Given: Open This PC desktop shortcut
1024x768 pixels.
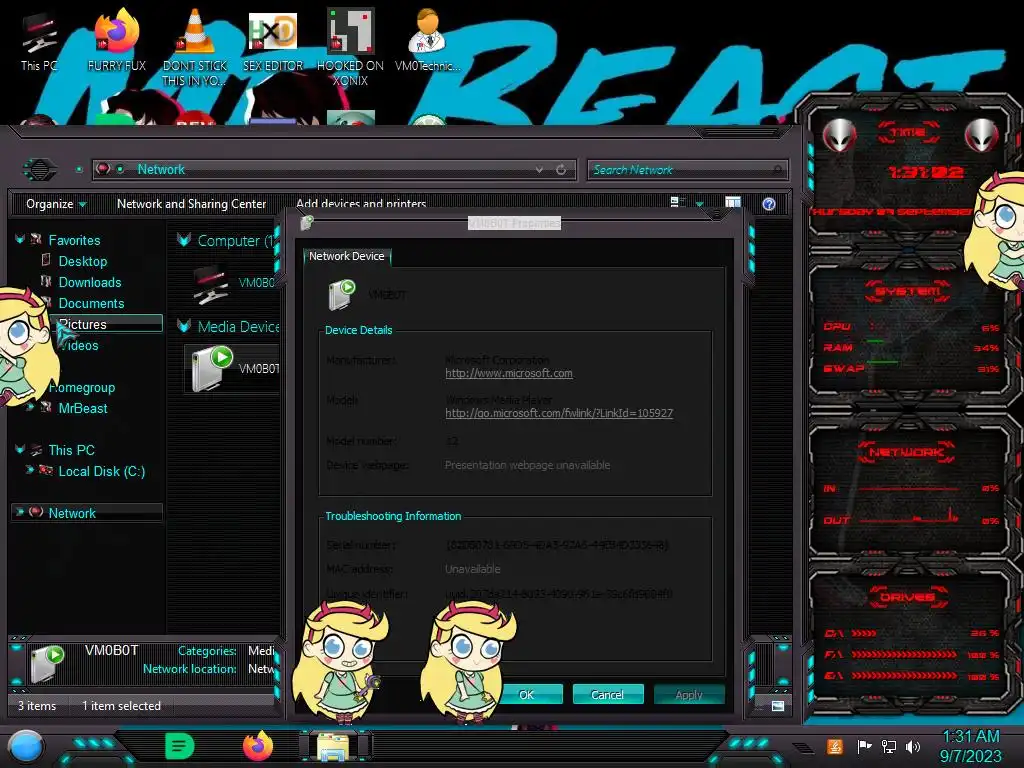Looking at the screenshot, I should click(x=39, y=40).
